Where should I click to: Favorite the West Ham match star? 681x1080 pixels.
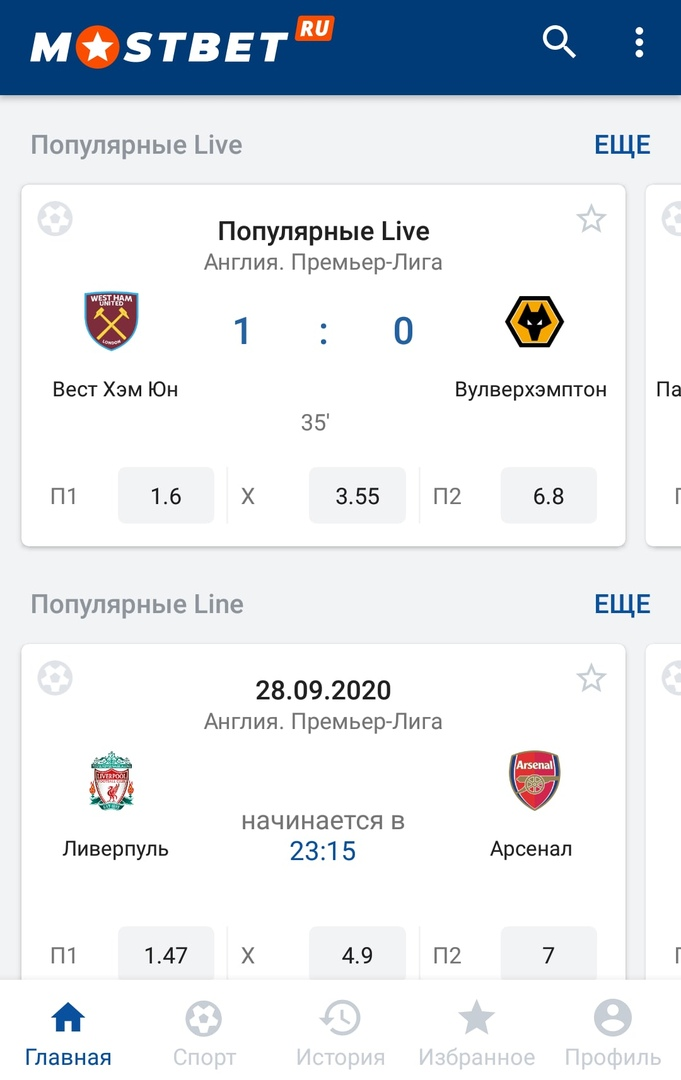point(591,219)
